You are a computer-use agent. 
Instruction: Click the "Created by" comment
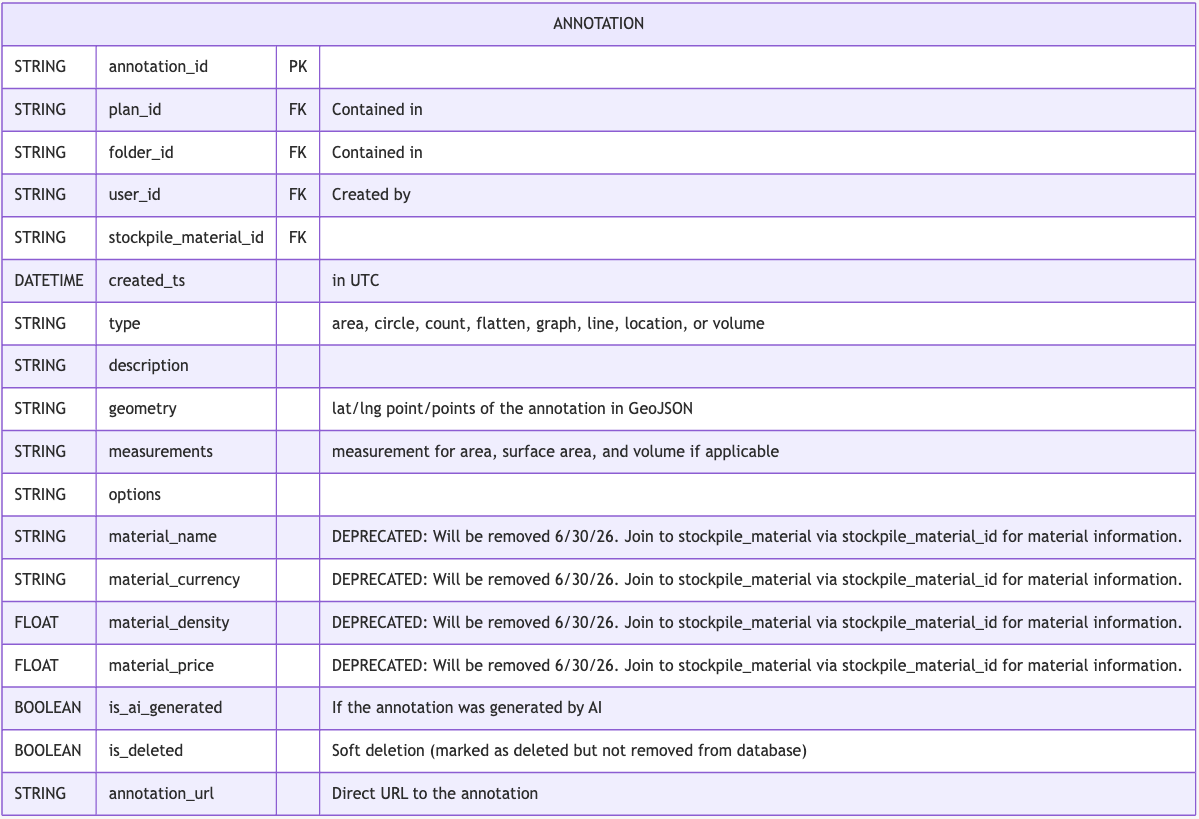tap(371, 194)
